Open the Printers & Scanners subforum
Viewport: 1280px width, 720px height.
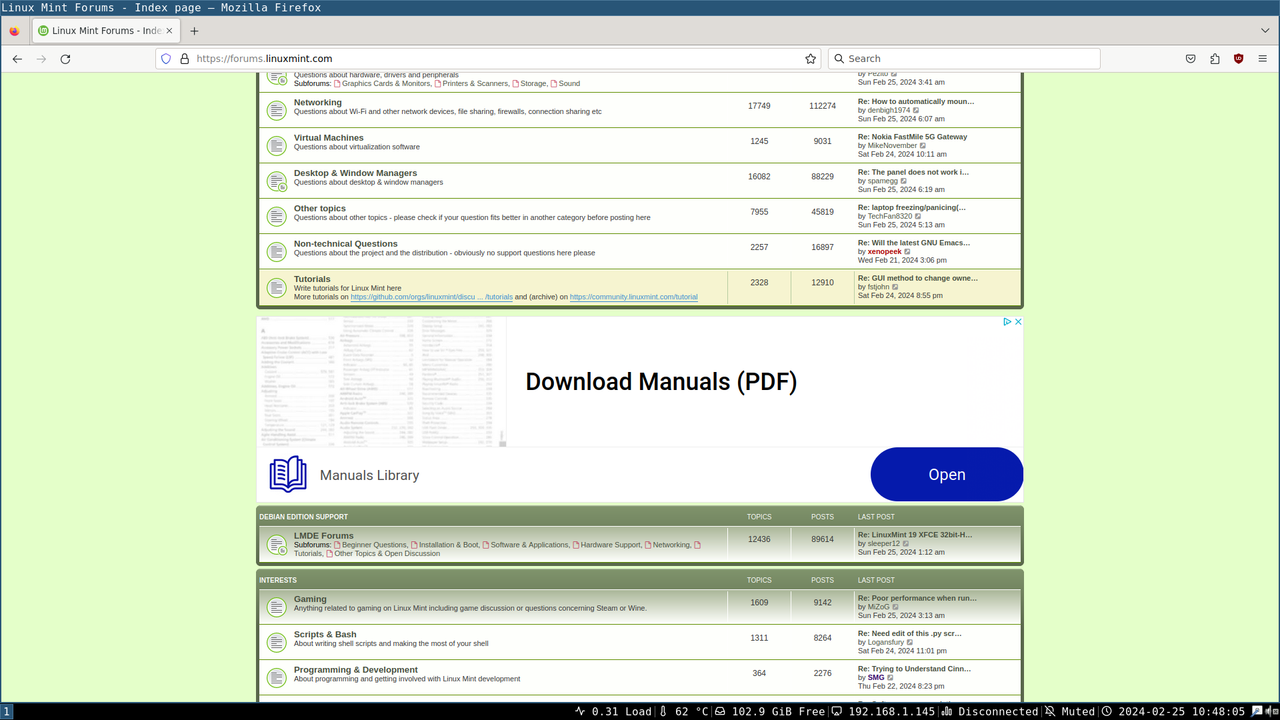tap(475, 84)
